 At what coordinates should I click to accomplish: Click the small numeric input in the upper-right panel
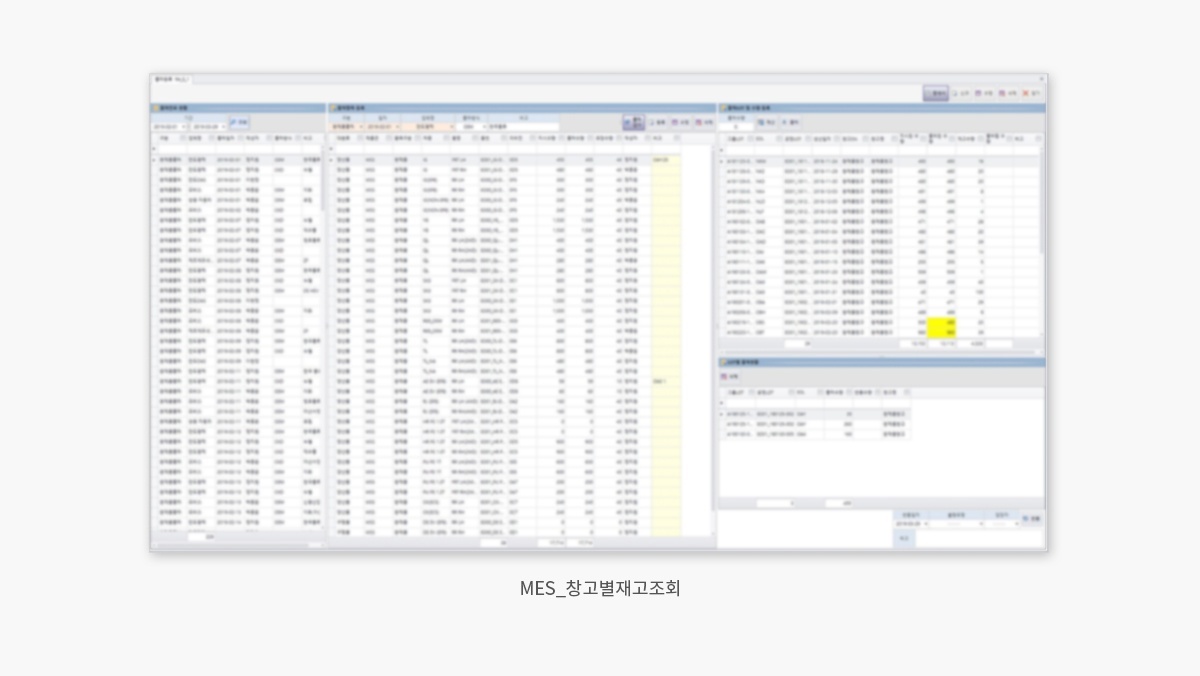[x=736, y=127]
